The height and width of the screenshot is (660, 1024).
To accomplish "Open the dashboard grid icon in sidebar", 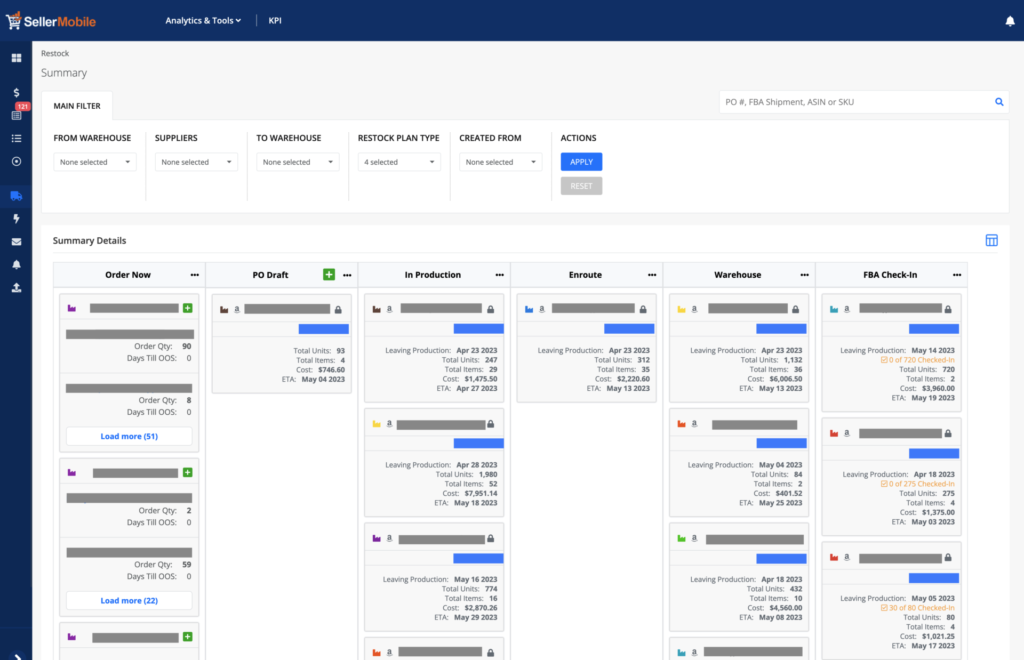I will 16,58.
